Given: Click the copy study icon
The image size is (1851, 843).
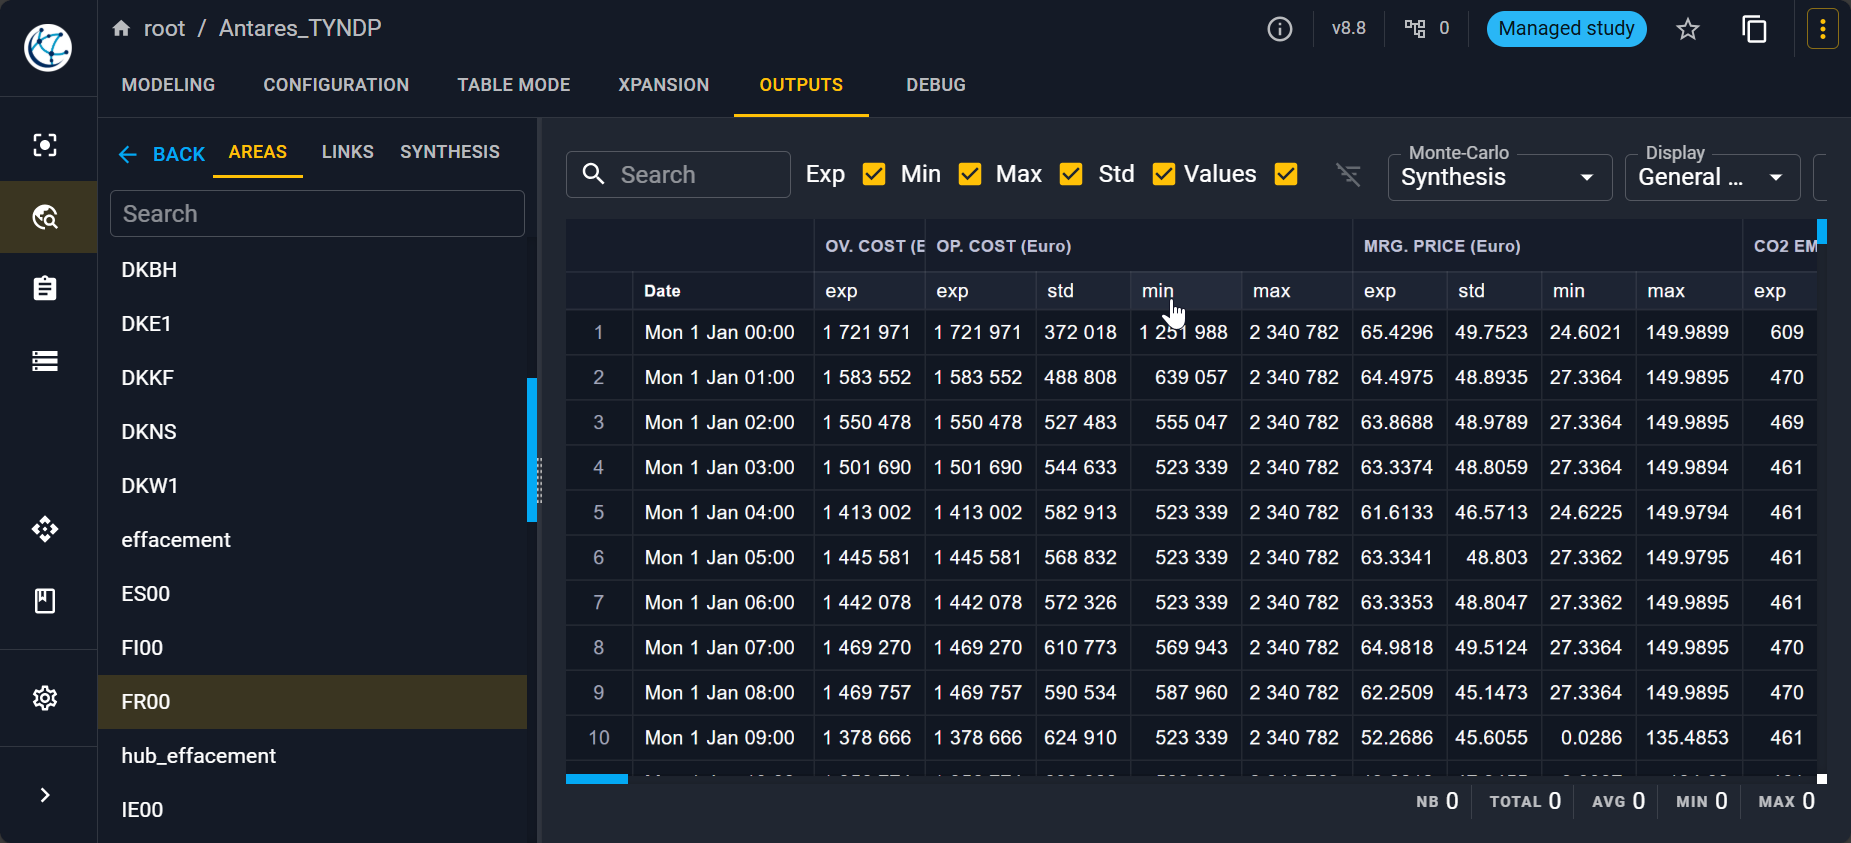Looking at the screenshot, I should click(x=1755, y=29).
